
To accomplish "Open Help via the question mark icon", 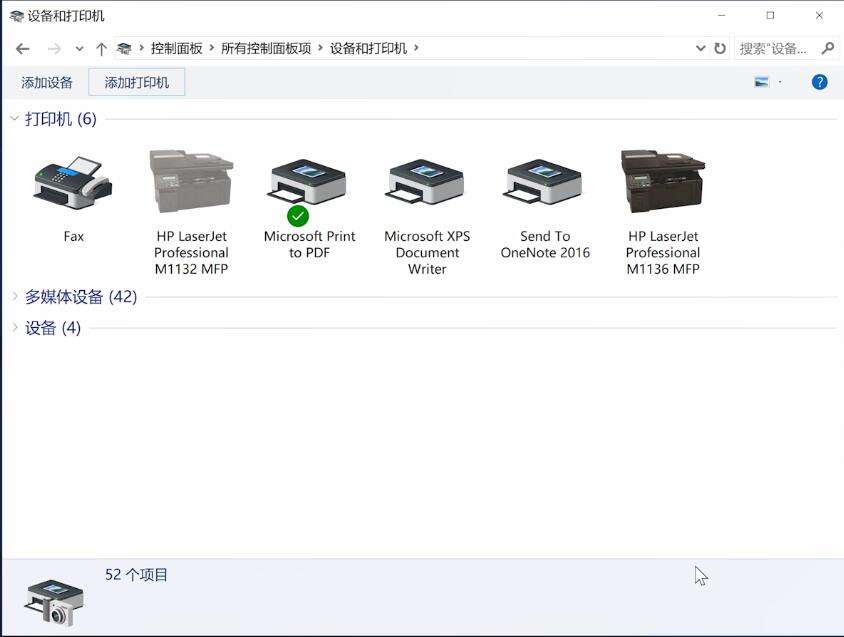I will click(x=819, y=81).
